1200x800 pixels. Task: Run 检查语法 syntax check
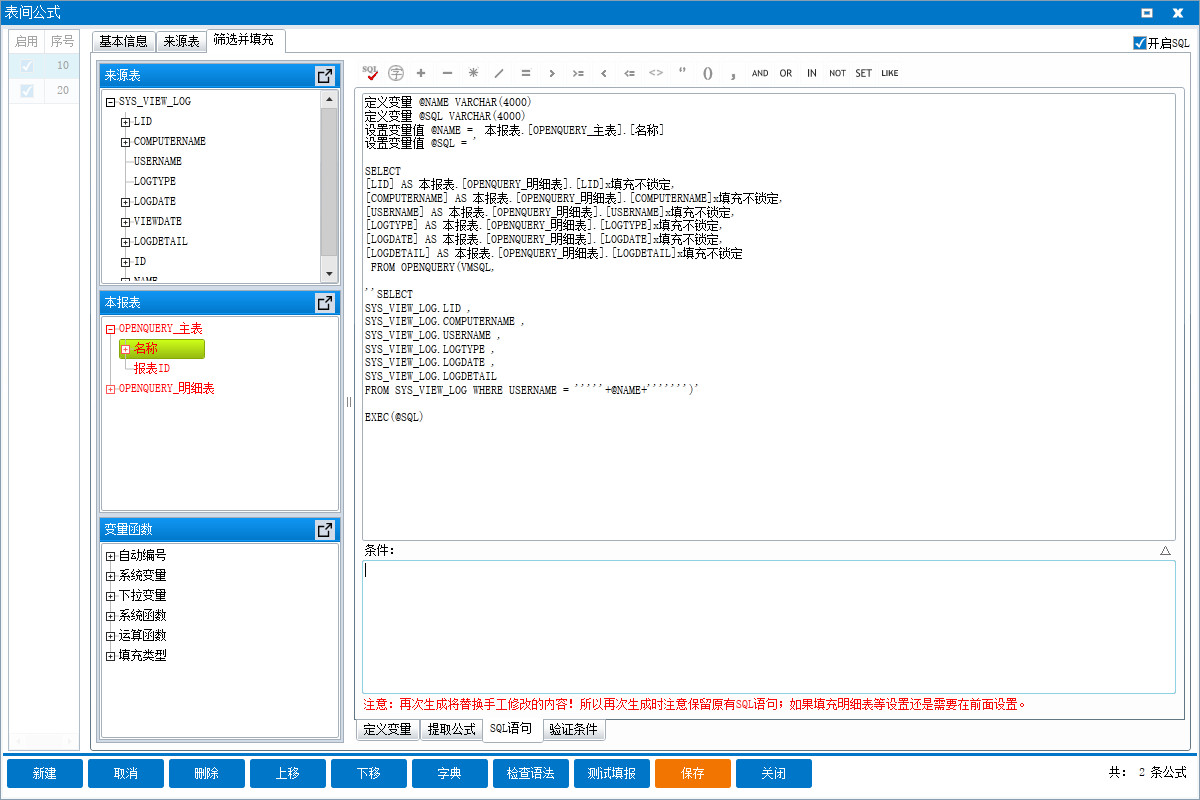pos(531,774)
